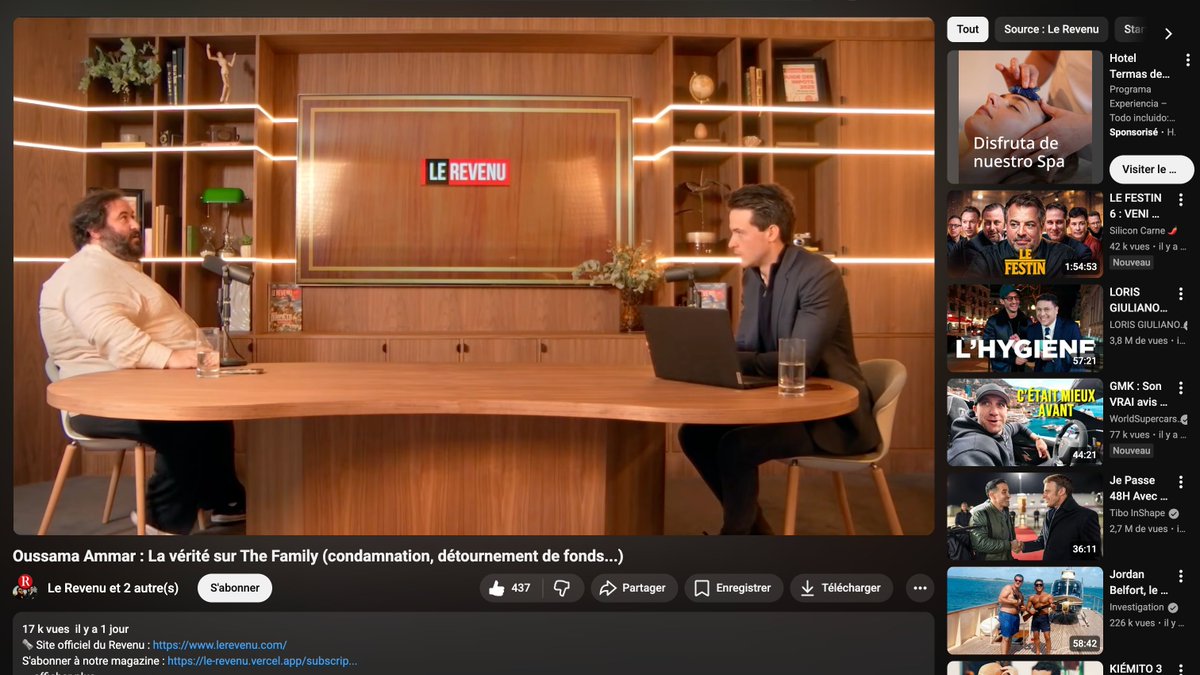Click the 'Site officiel du Revenu' description text
The width and height of the screenshot is (1200, 675).
coord(92,645)
